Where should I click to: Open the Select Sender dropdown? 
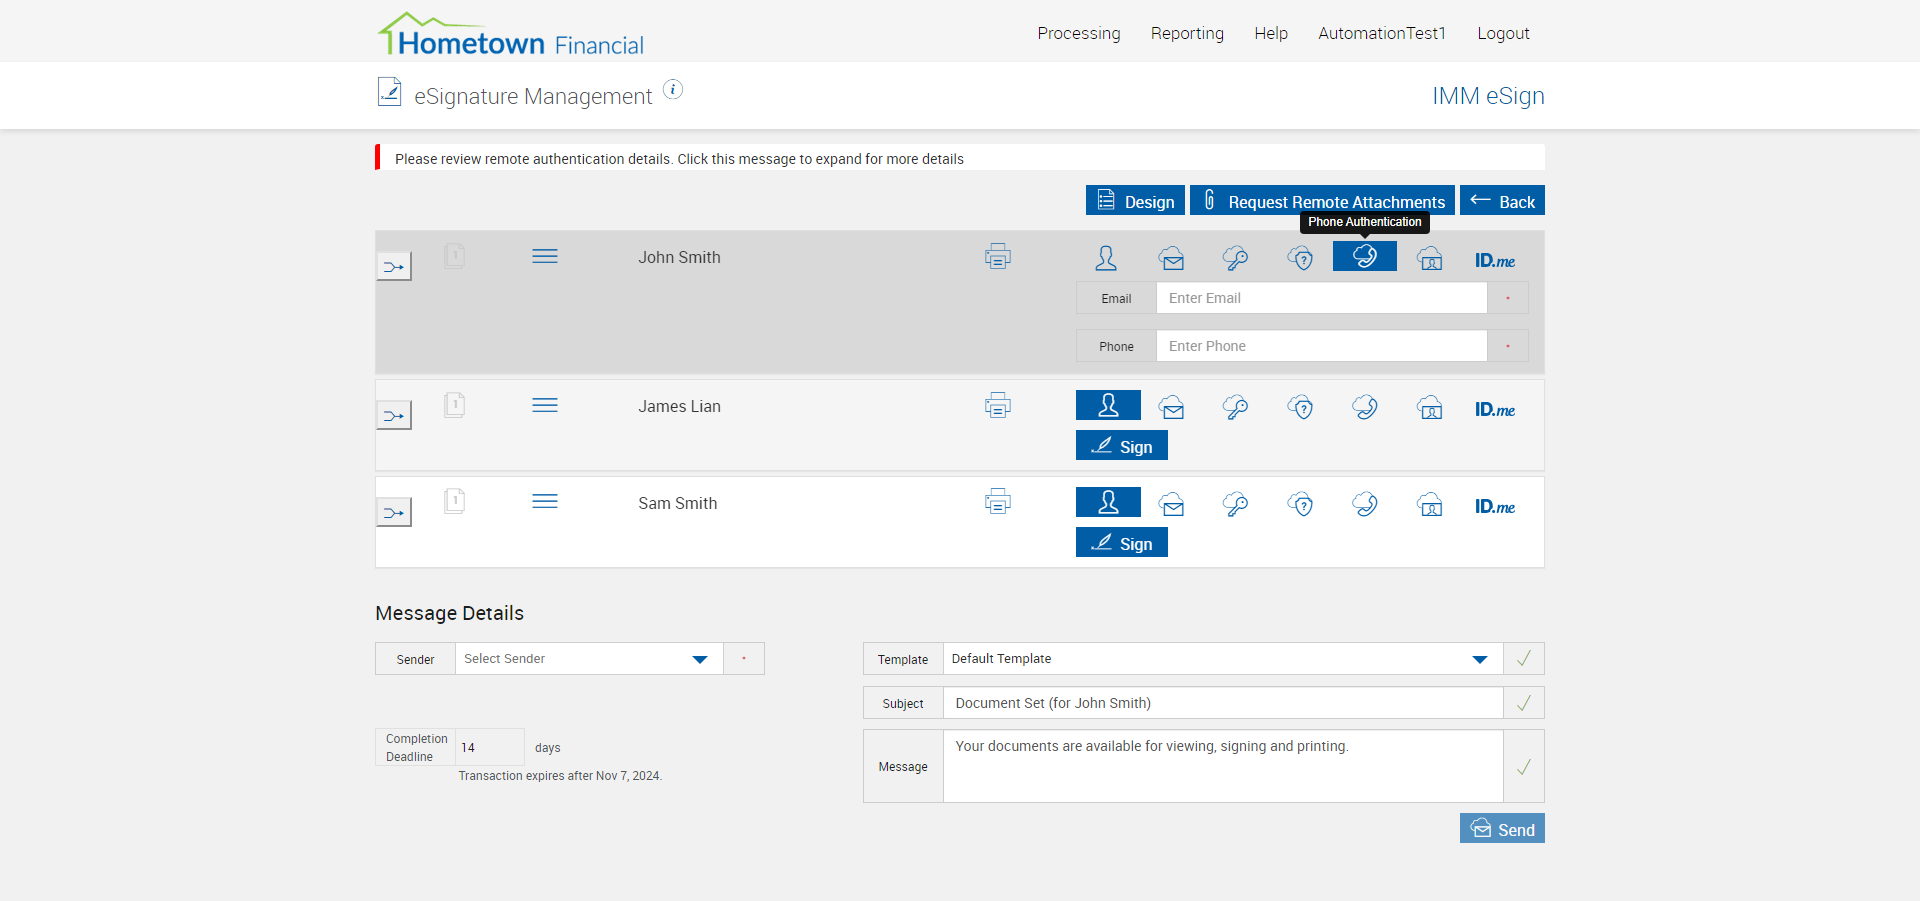click(589, 659)
